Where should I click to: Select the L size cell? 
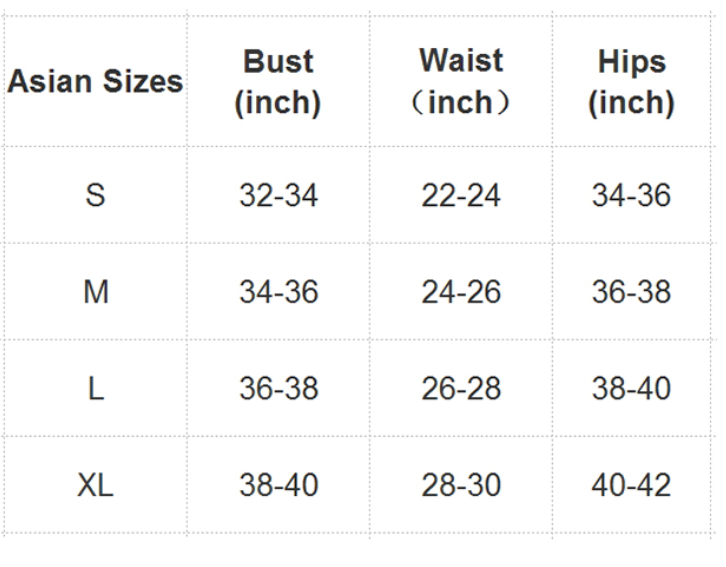96,388
